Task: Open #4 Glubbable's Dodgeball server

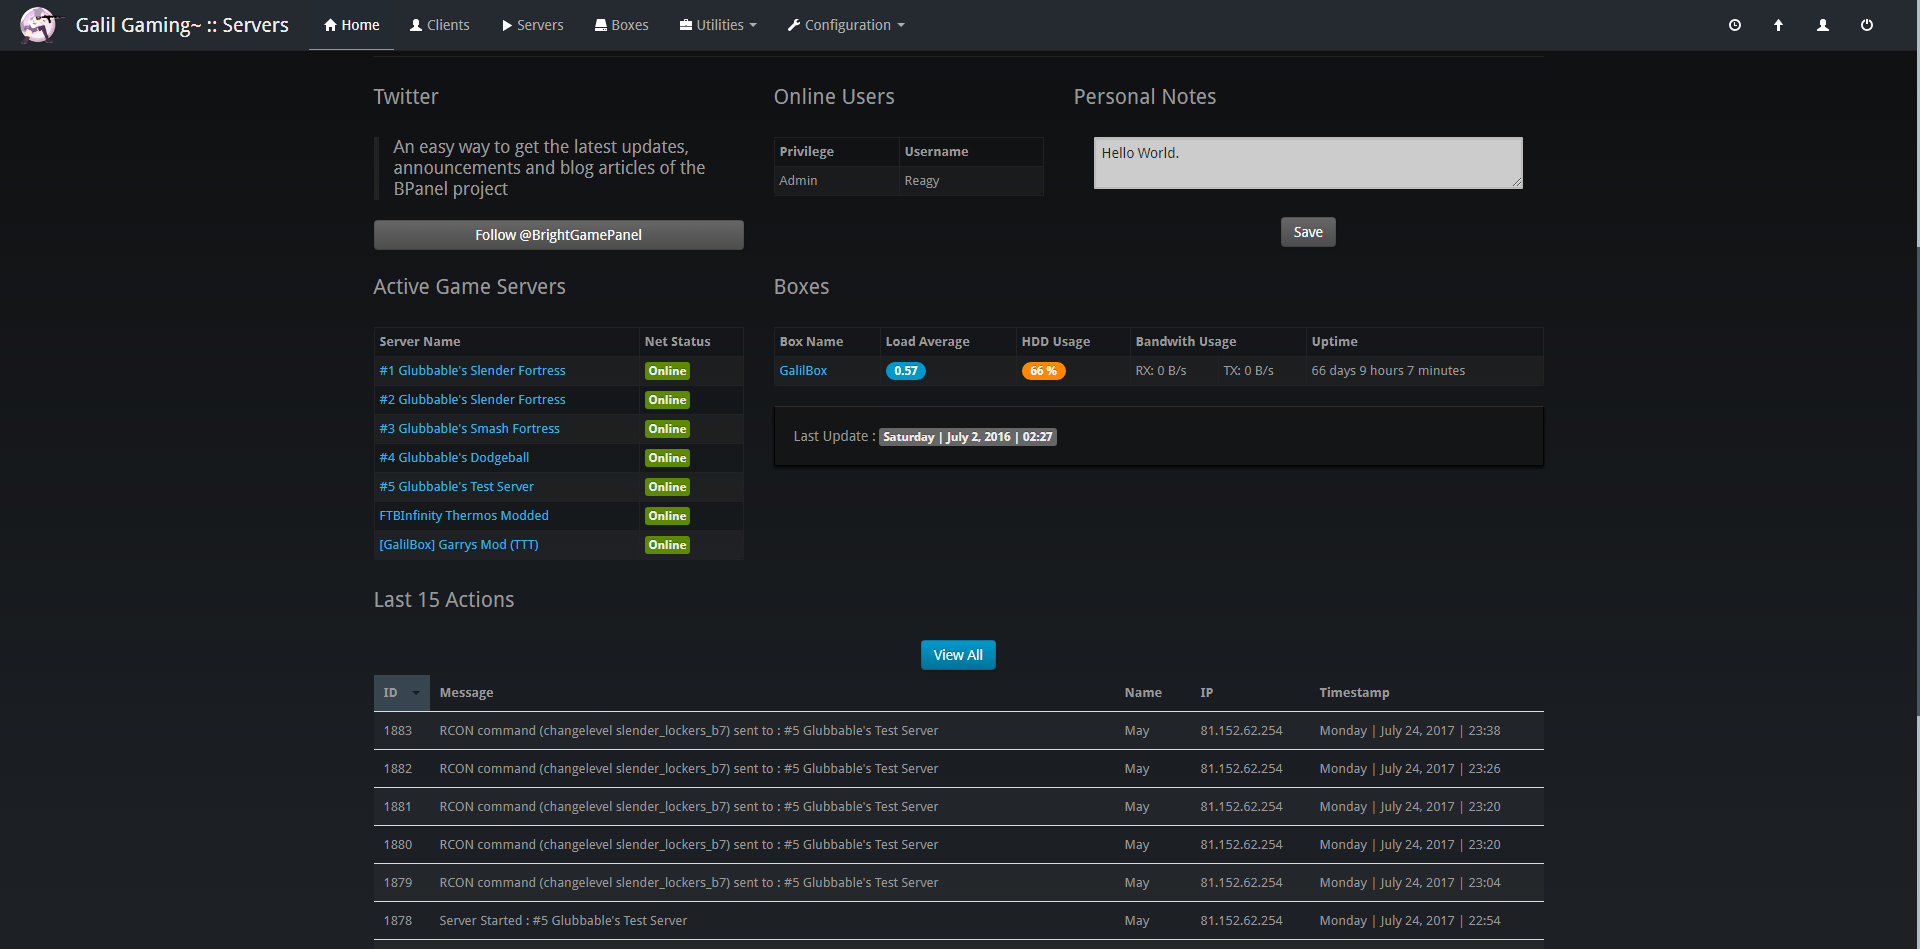Action: point(454,458)
